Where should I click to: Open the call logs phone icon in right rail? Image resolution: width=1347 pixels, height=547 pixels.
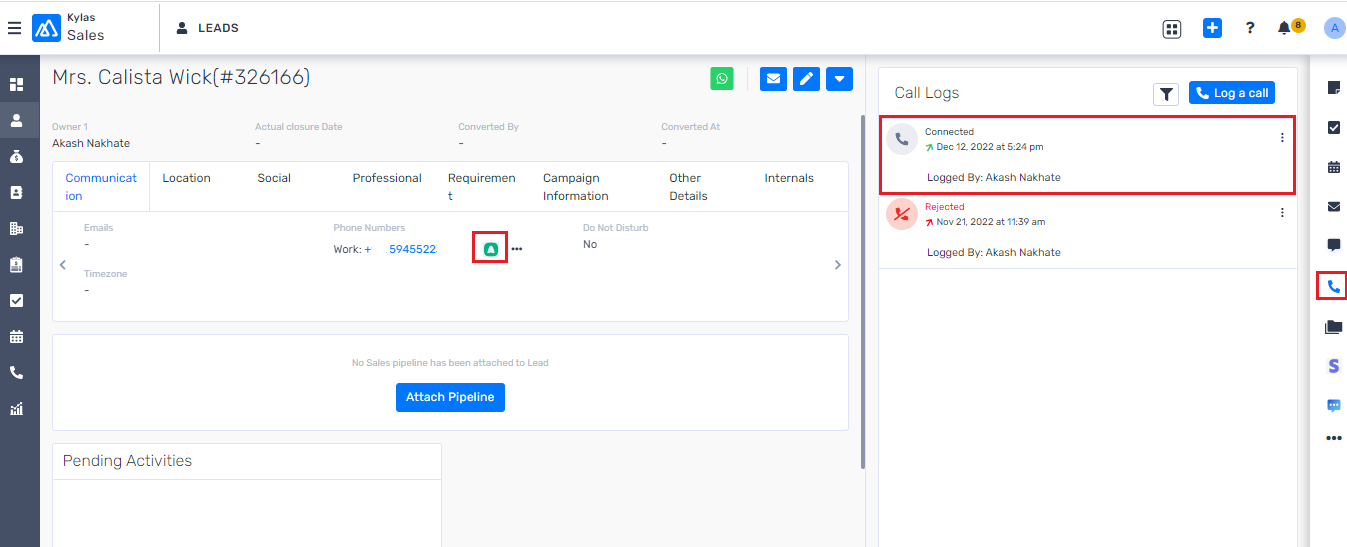coord(1333,286)
